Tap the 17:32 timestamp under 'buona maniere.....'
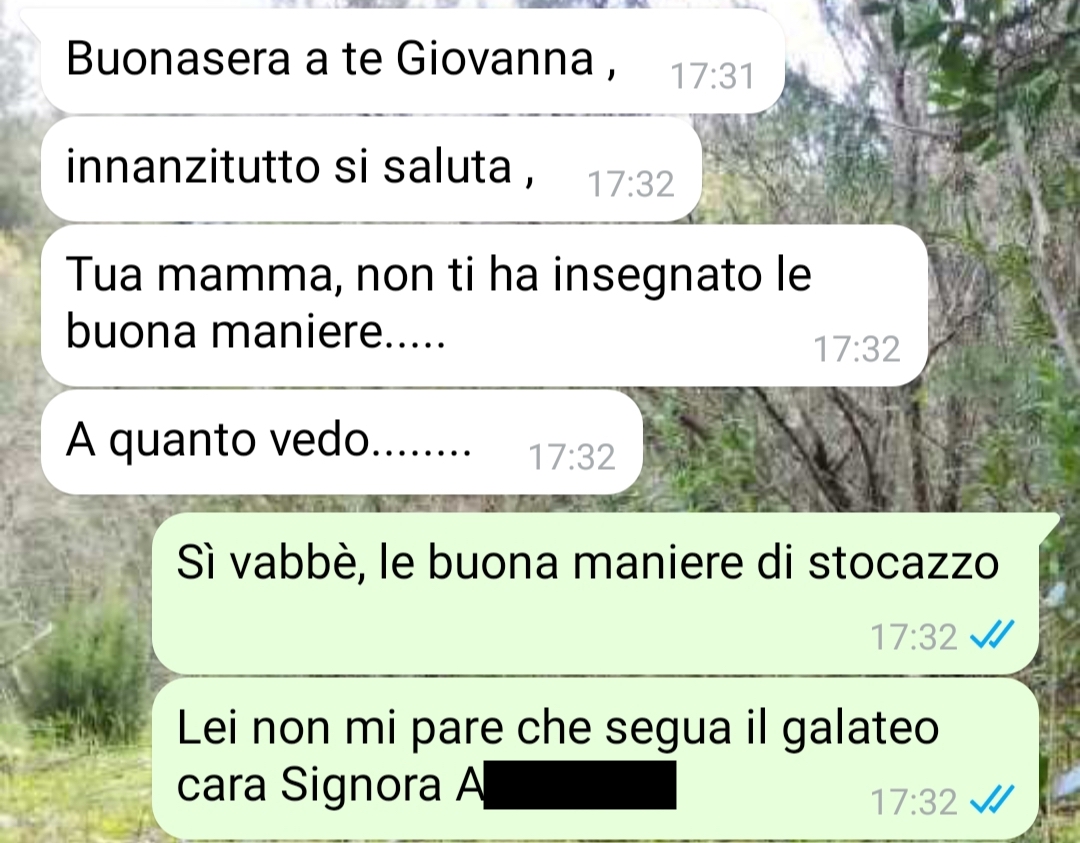Image resolution: width=1080 pixels, height=843 pixels. click(x=857, y=348)
